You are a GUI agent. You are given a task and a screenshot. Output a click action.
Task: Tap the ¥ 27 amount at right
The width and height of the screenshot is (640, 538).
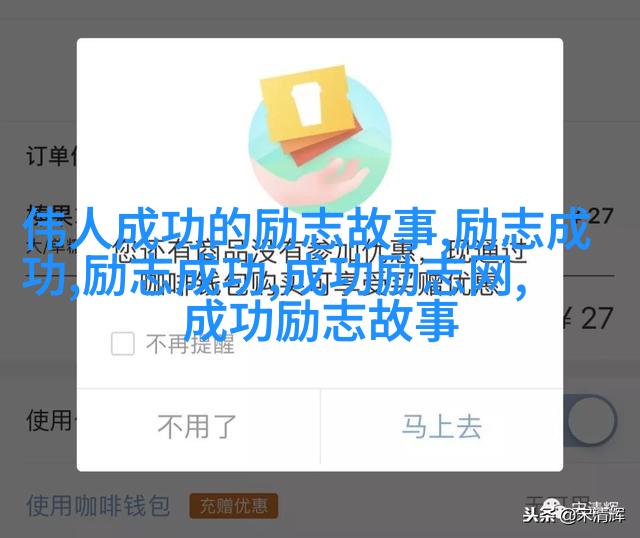pos(589,319)
